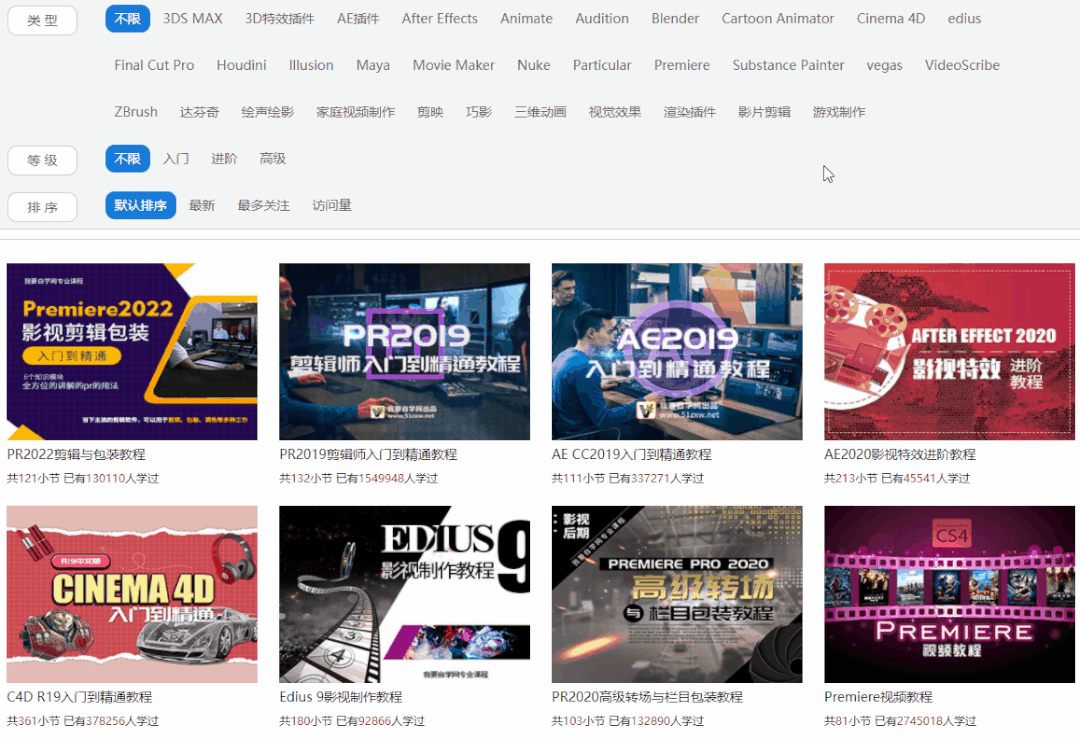Select the Premiere category filter
The height and width of the screenshot is (739, 1080).
[682, 65]
